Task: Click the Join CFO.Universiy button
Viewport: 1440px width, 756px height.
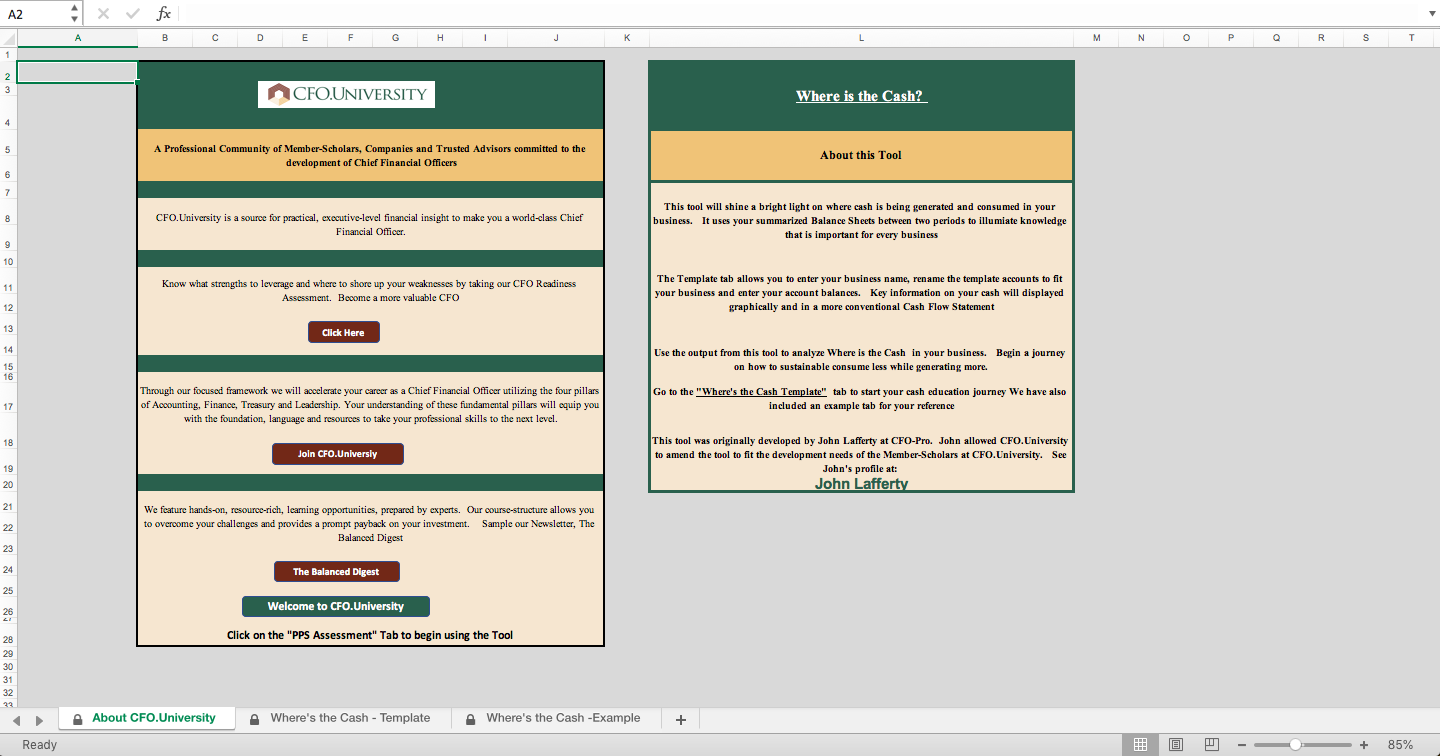Action: click(338, 454)
